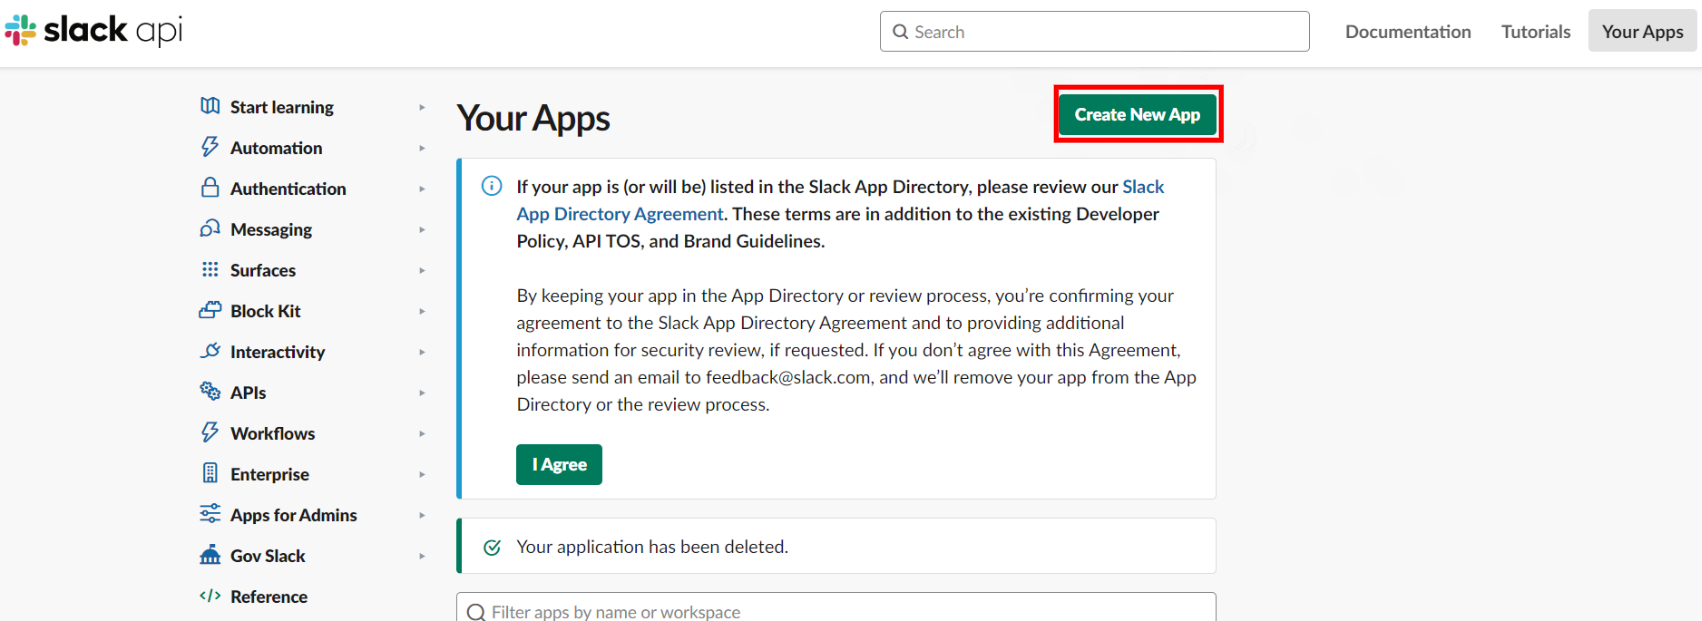The width and height of the screenshot is (1702, 621).
Task: Open Surfaces in the sidebar
Action: [x=263, y=270]
